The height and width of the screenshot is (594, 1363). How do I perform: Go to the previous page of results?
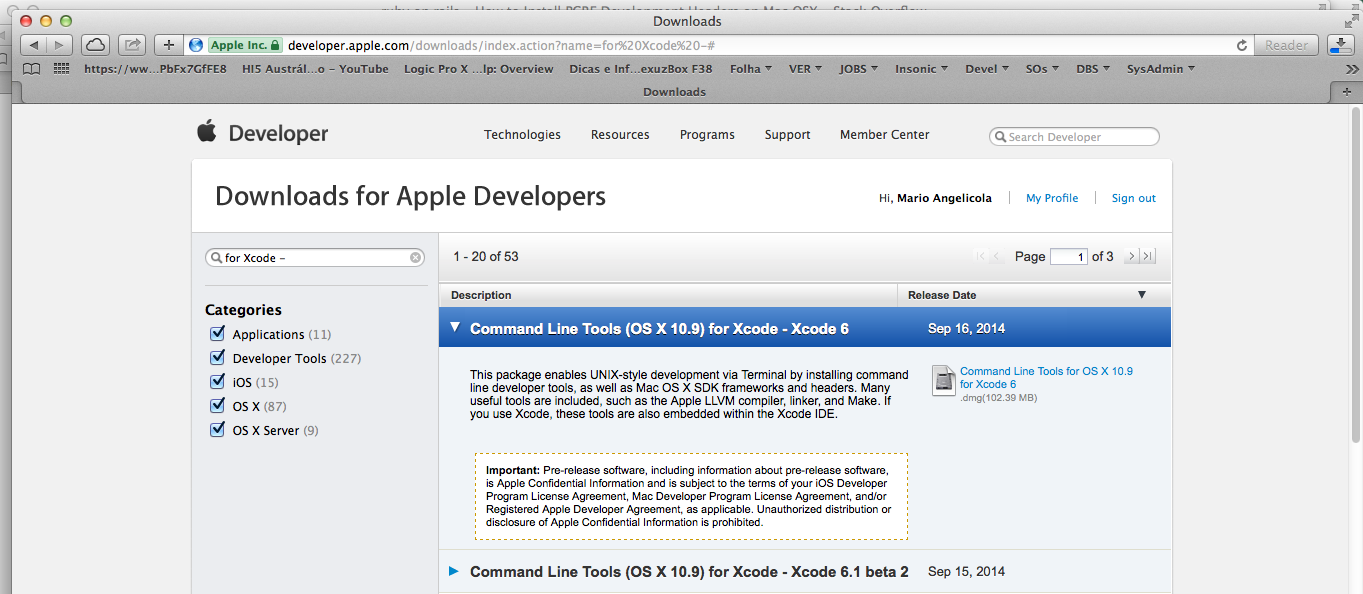[x=998, y=257]
